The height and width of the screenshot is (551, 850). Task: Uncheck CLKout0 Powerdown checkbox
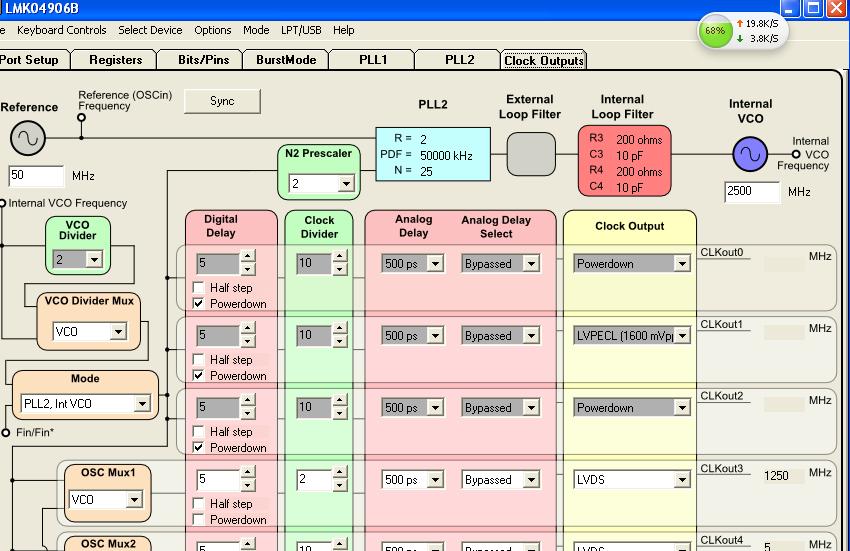click(198, 304)
